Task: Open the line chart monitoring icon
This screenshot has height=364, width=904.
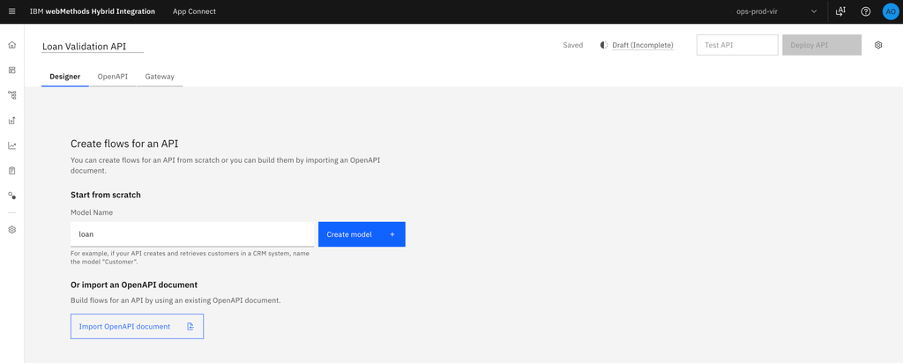Action: (x=12, y=146)
